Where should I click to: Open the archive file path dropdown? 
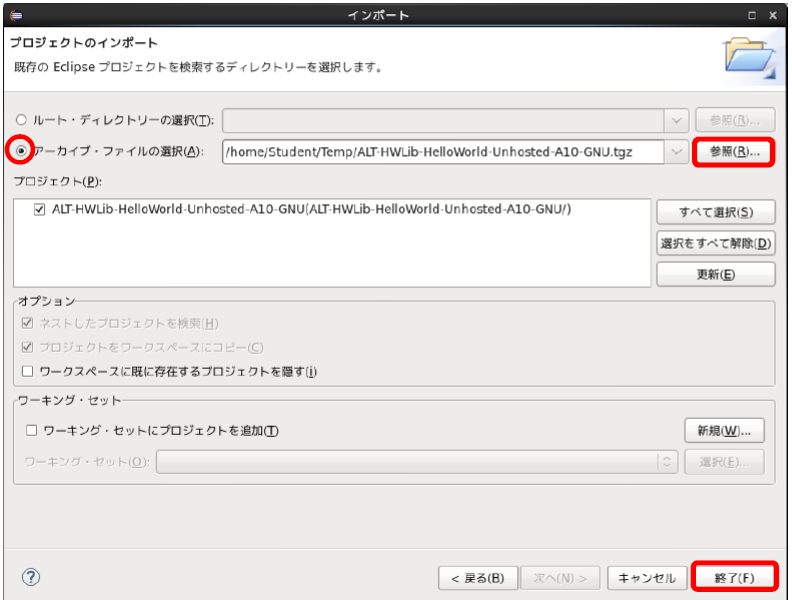pyautogui.click(x=677, y=151)
